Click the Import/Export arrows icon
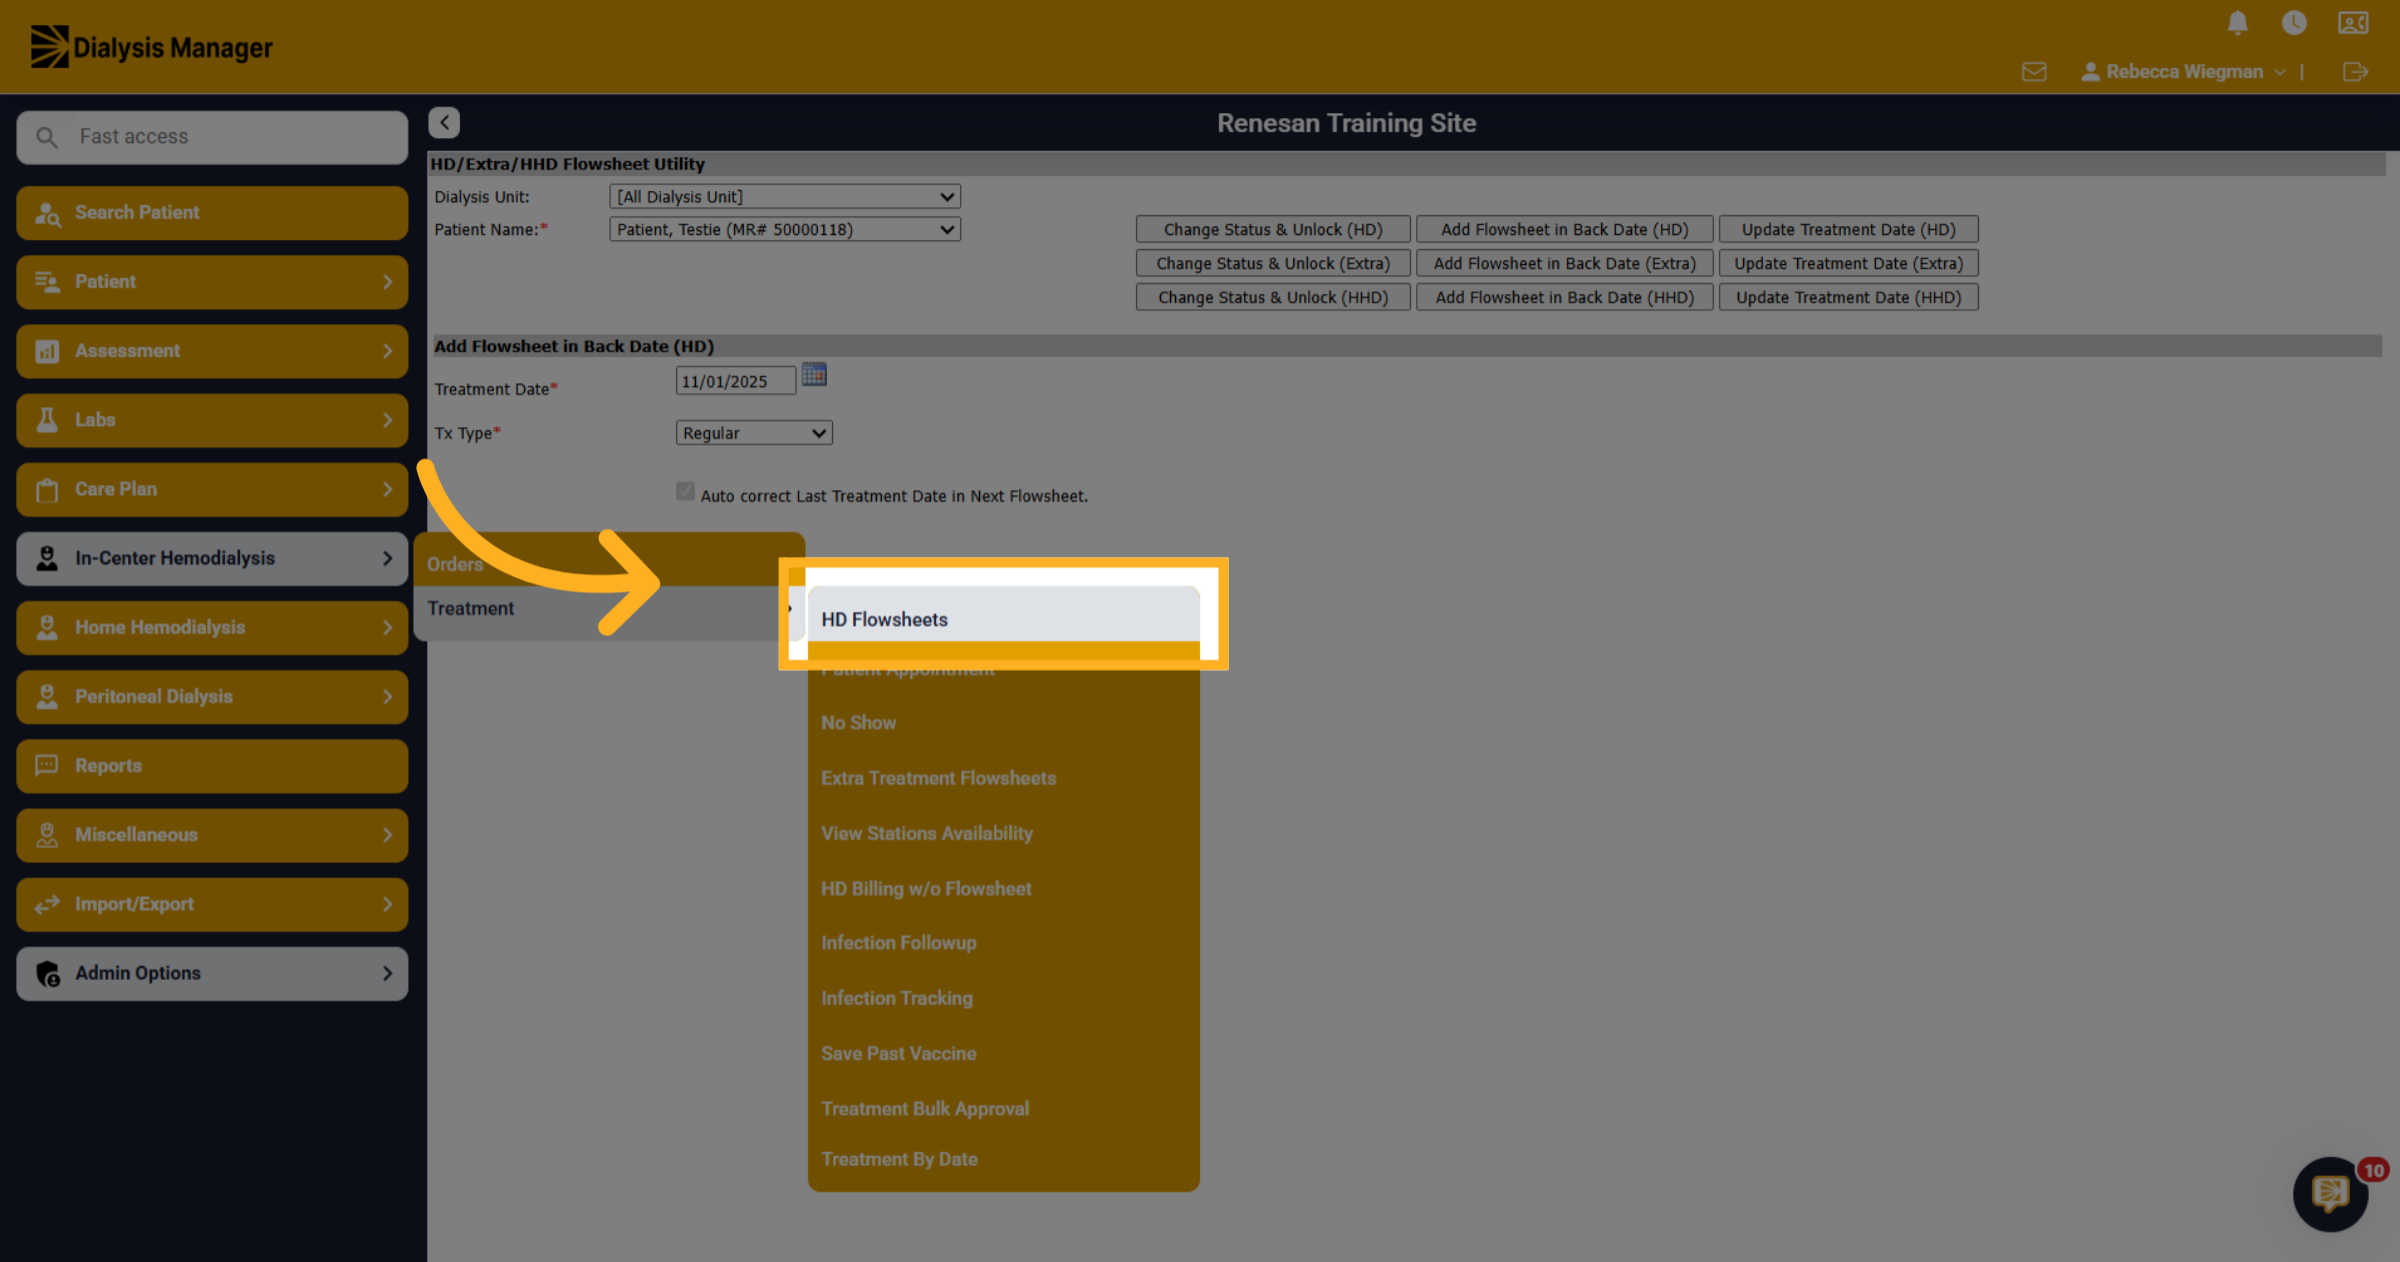The width and height of the screenshot is (2400, 1262). click(x=47, y=904)
